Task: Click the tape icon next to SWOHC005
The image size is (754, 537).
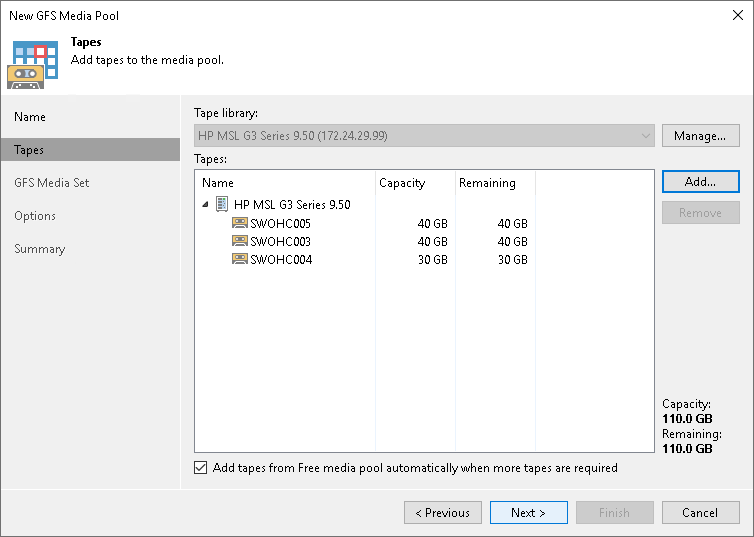Action: (239, 223)
